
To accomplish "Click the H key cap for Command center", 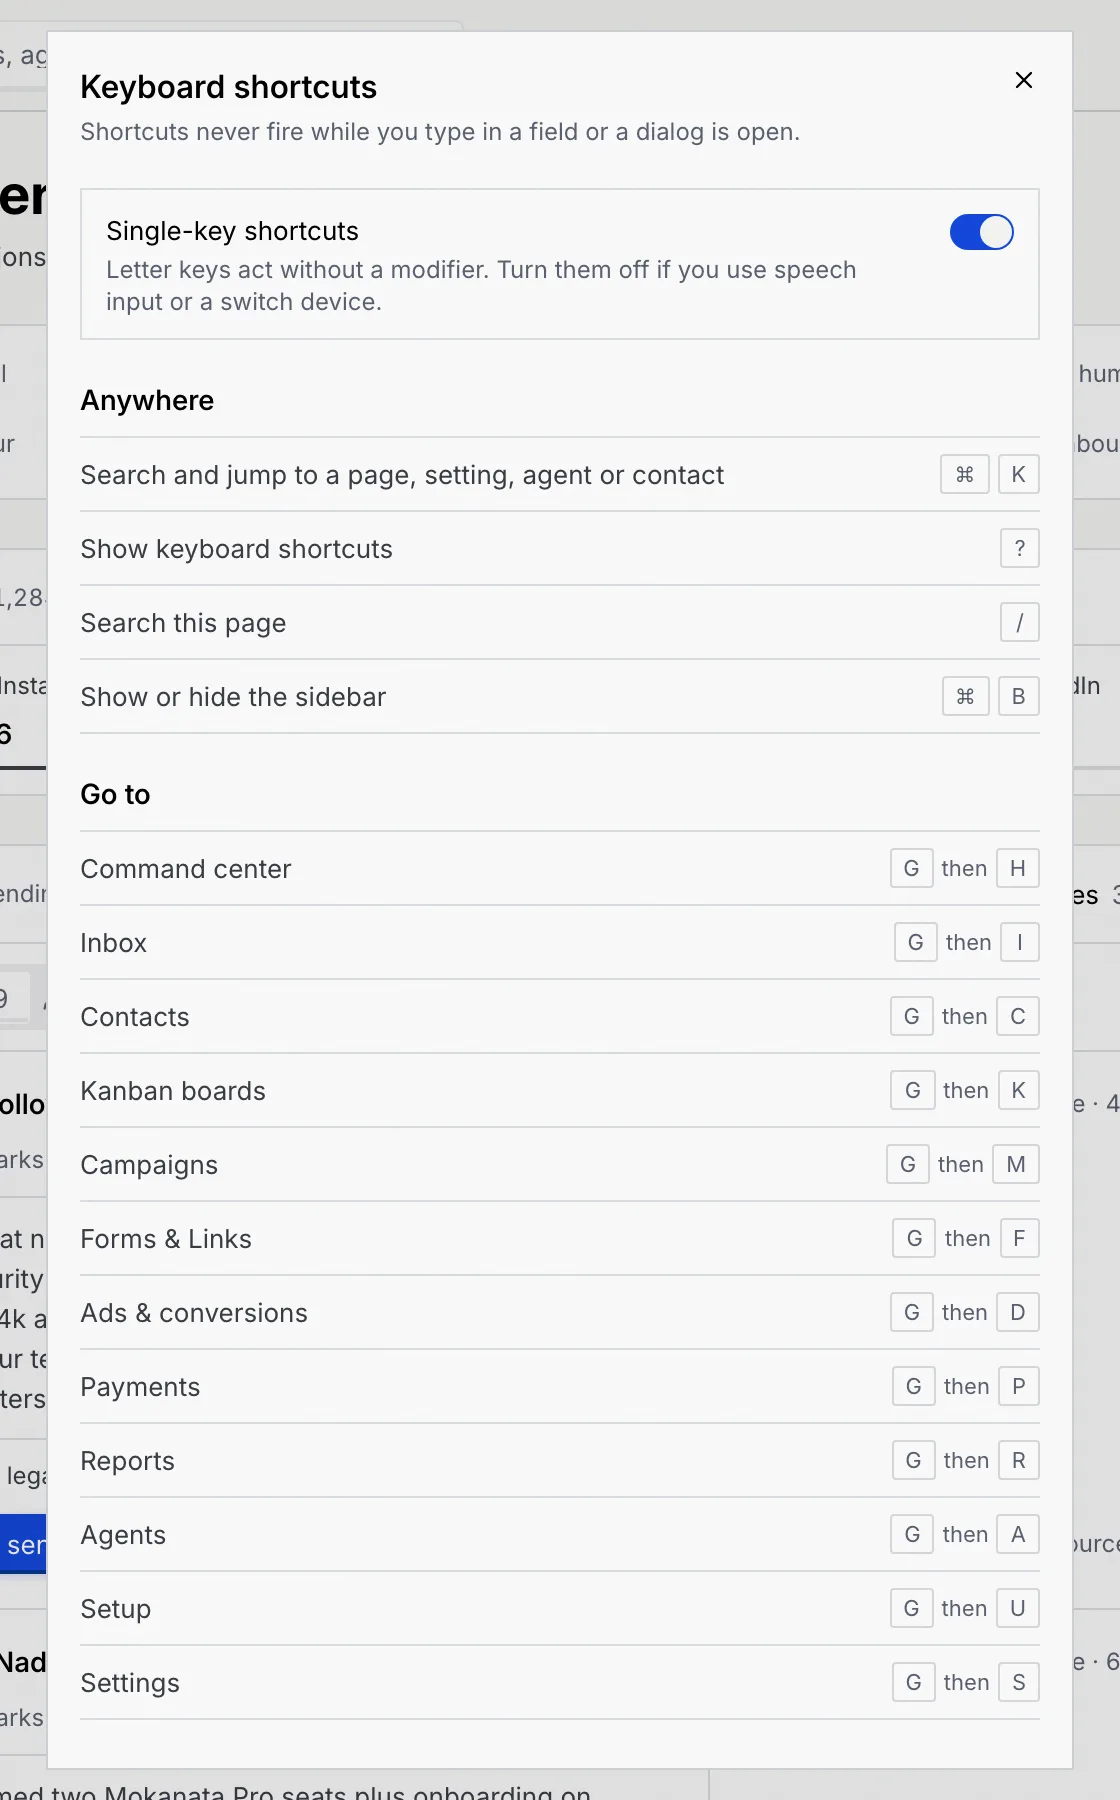I will click(1017, 868).
